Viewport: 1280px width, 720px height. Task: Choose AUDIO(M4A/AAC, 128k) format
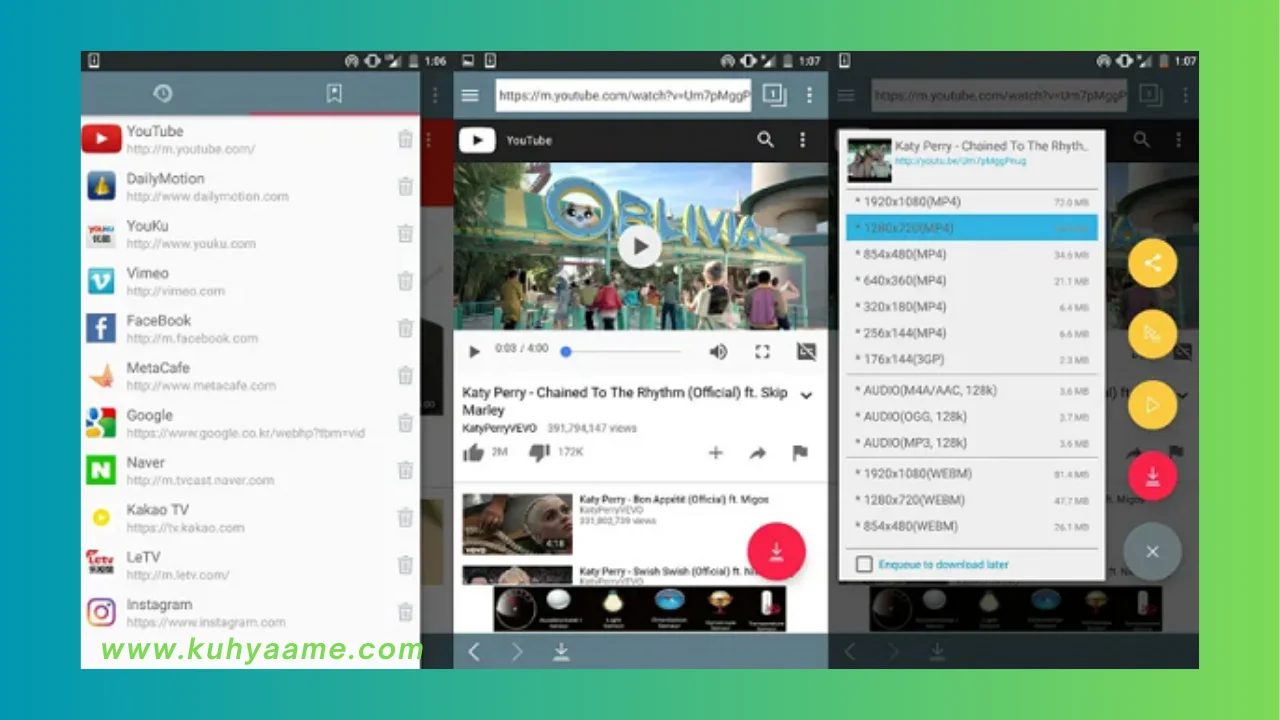(x=971, y=390)
